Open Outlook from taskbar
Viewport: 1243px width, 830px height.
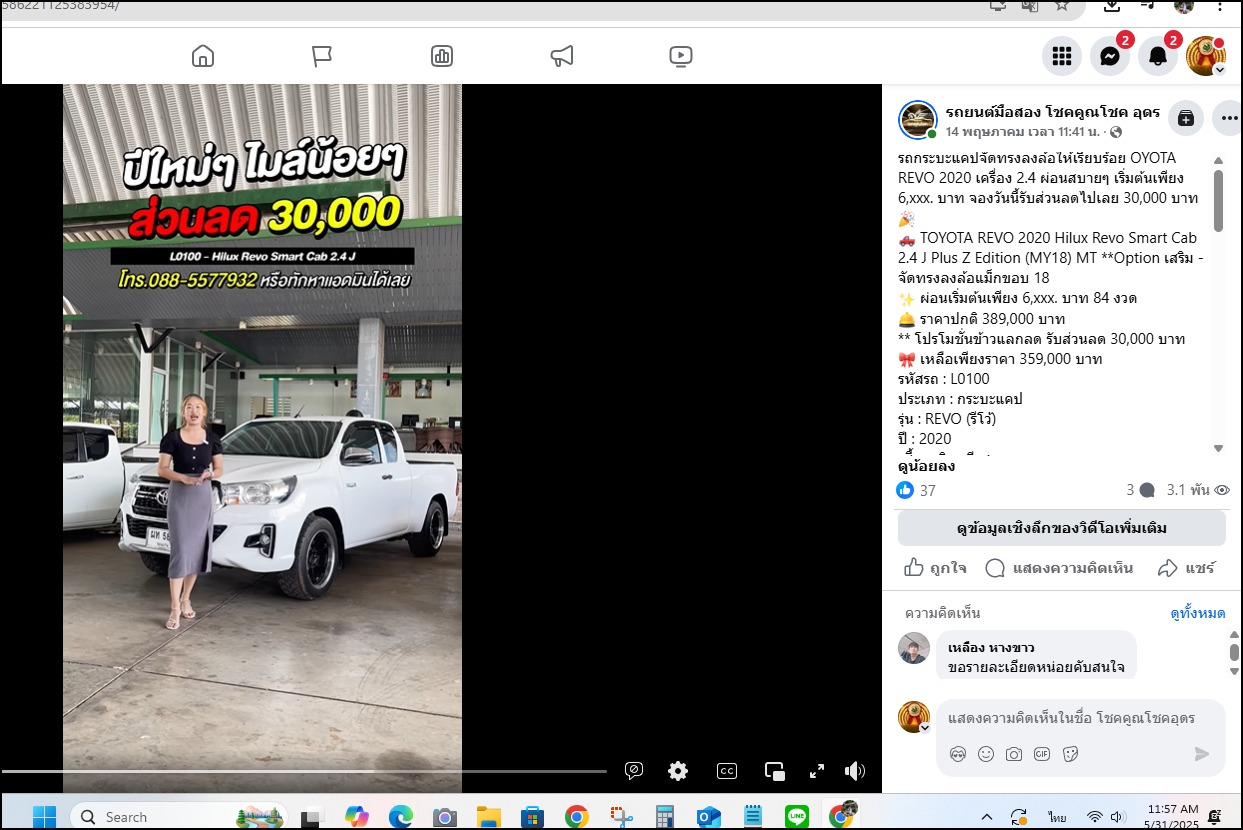pos(709,816)
